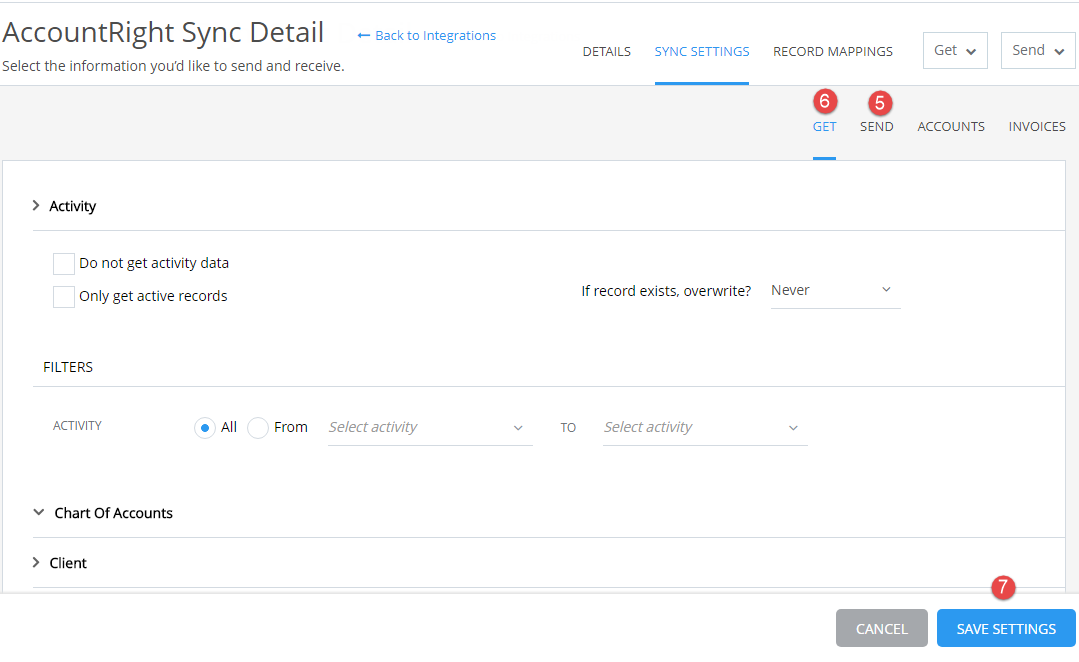Switch to RECORD MAPPINGS tab
The width and height of the screenshot is (1079, 662).
tap(833, 52)
